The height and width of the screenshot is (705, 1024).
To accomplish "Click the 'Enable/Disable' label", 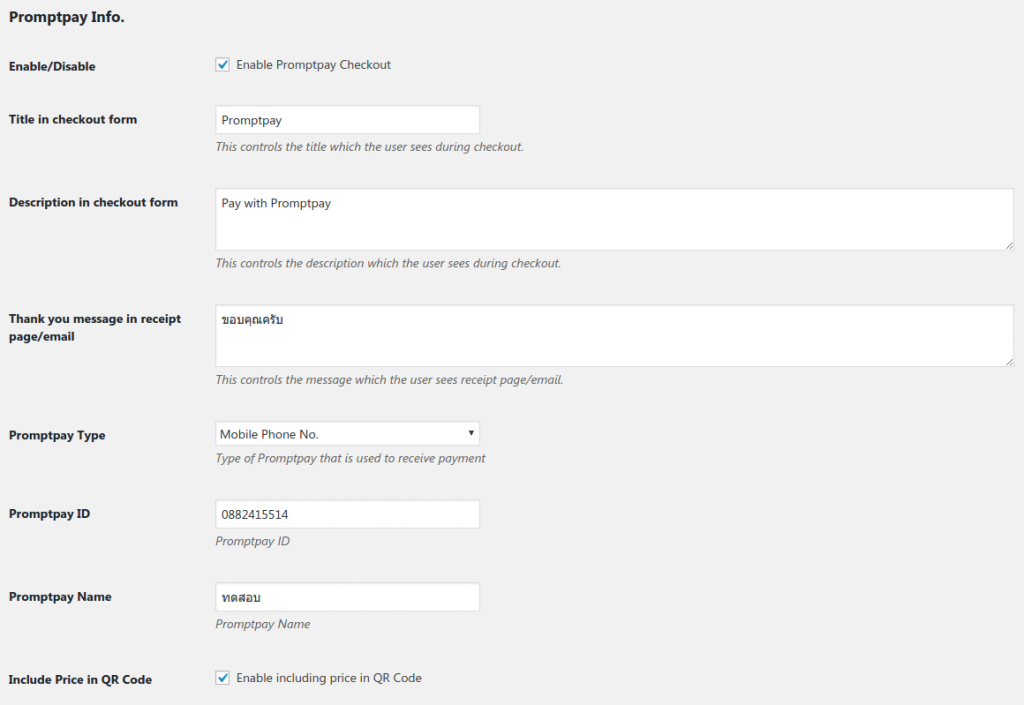I will pyautogui.click(x=52, y=67).
